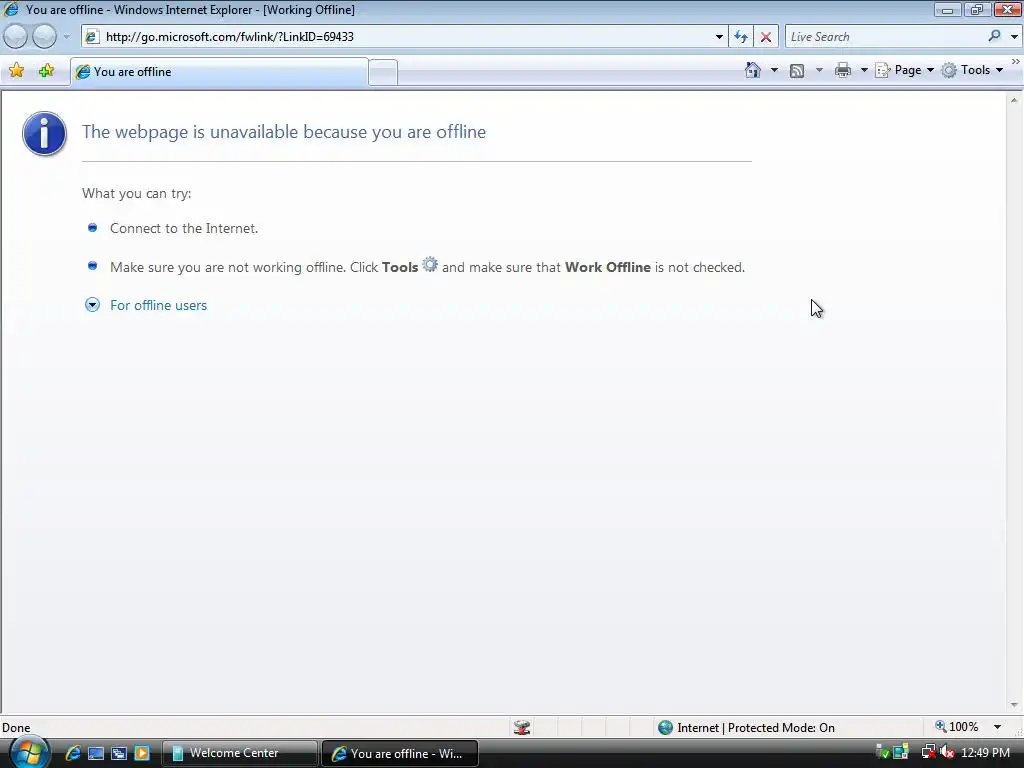Click Switch between windows Quick Launch icon
The image size is (1024, 768).
click(119, 753)
